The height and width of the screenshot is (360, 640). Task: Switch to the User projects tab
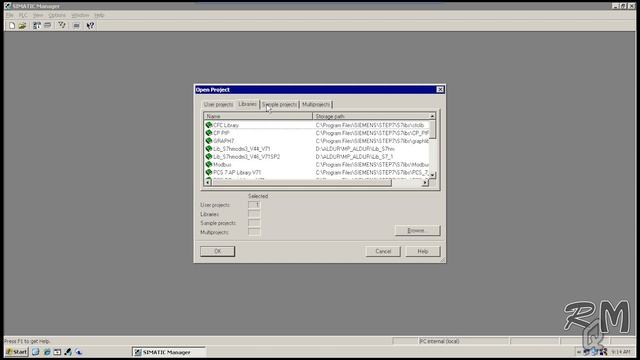[218, 104]
